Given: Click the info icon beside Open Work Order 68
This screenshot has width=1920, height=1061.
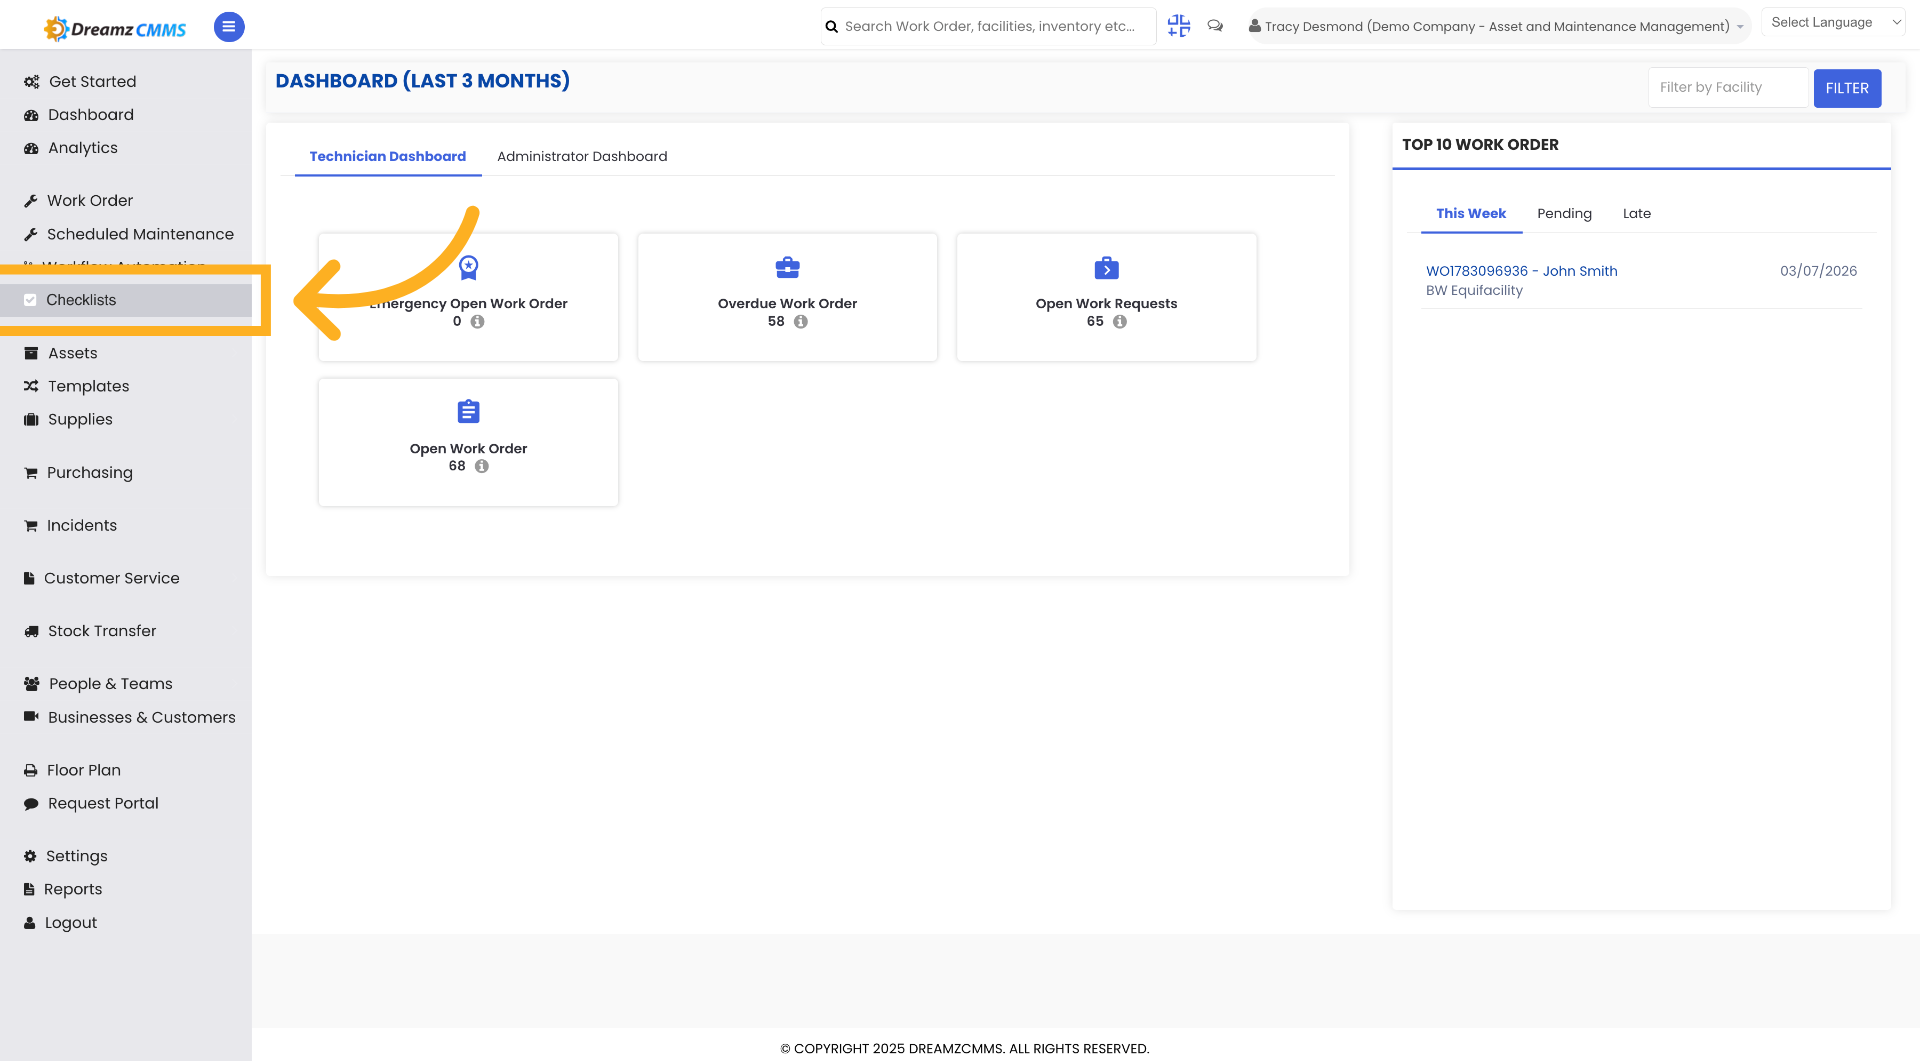Looking at the screenshot, I should pos(482,466).
